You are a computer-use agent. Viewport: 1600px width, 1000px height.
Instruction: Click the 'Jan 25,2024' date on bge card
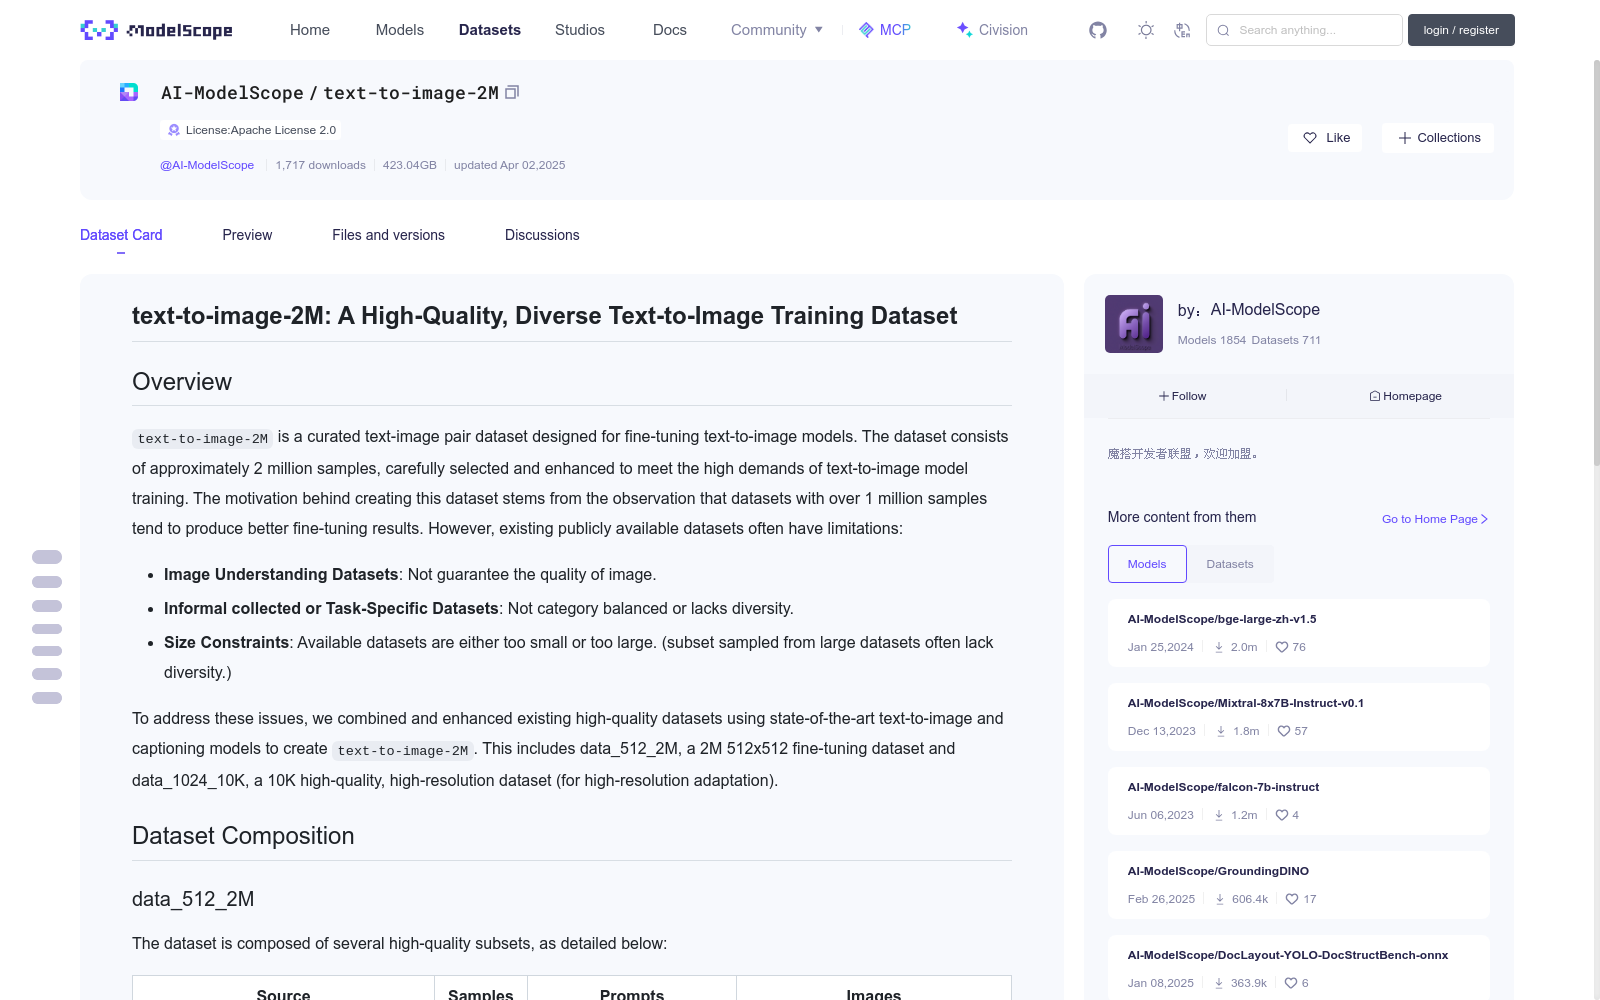coord(1161,647)
